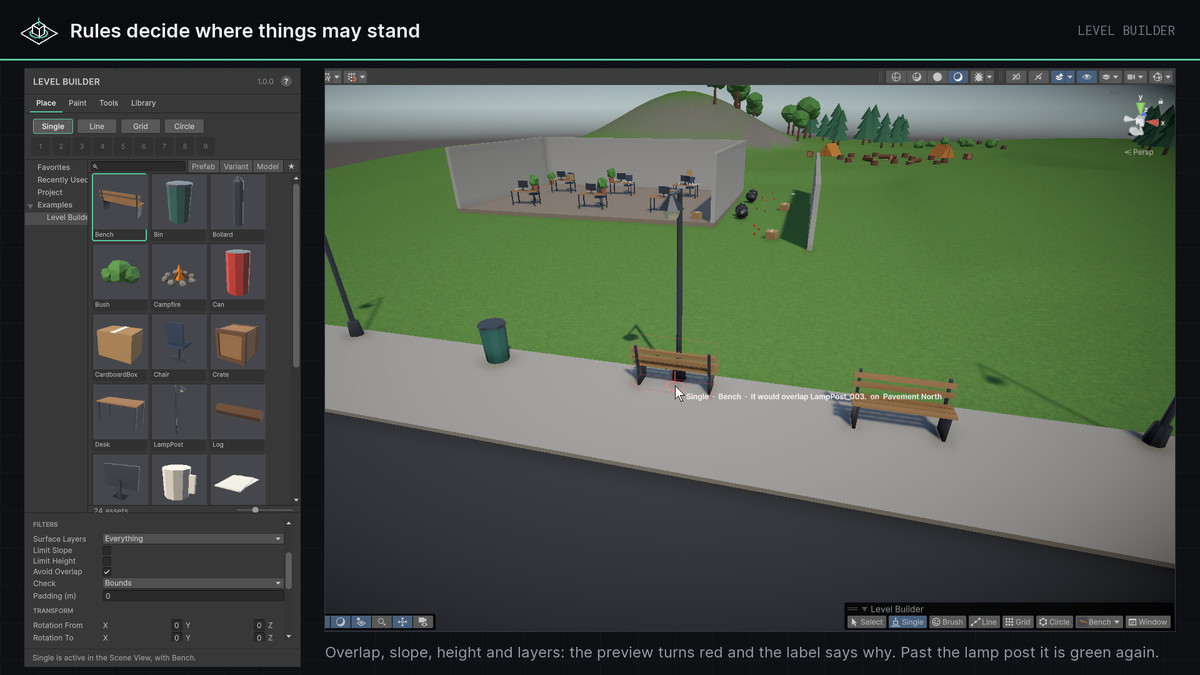Adjust the thumbnail size slider

tap(256, 510)
